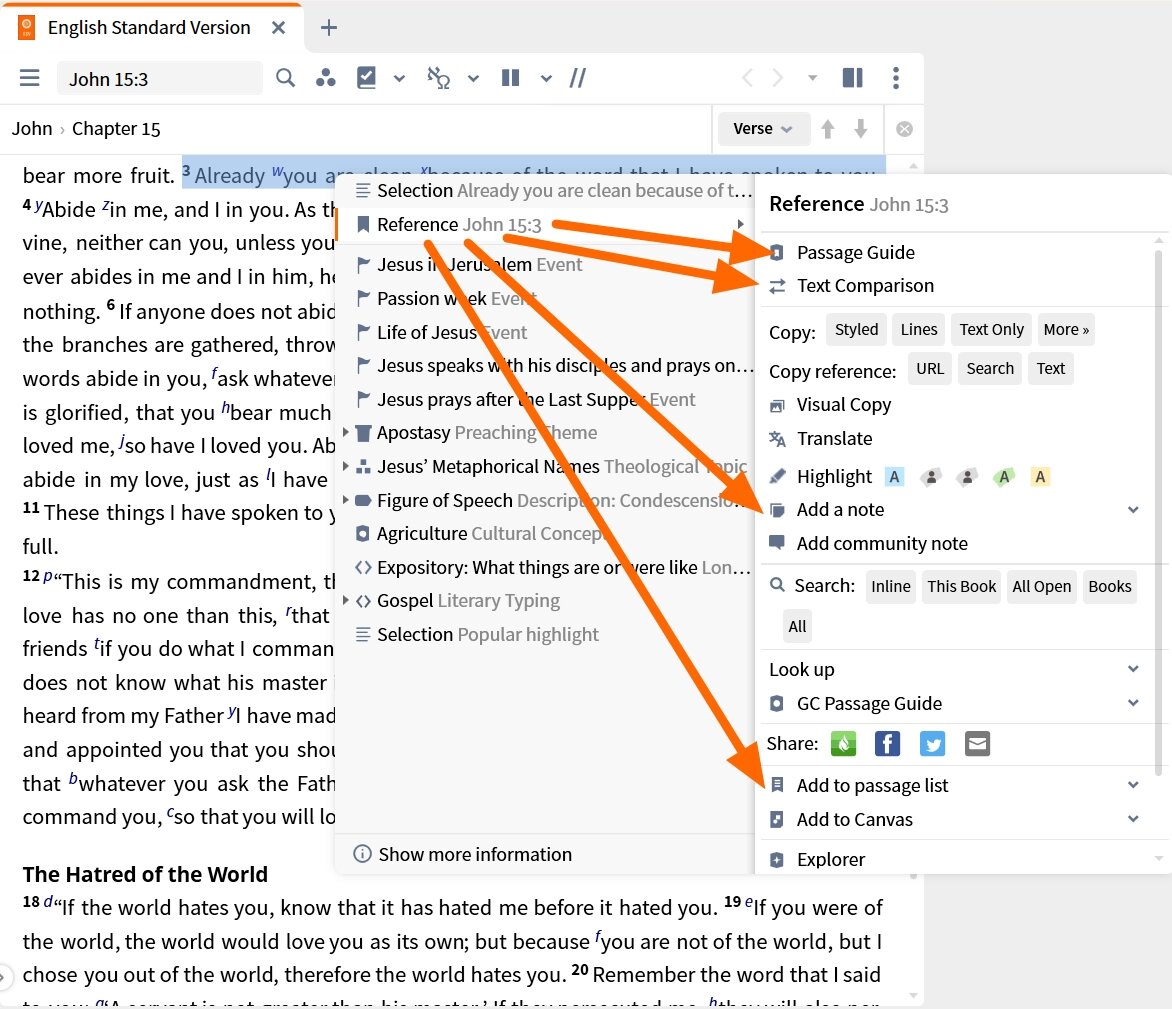
Task: Copy passage as Lines
Action: click(x=919, y=330)
